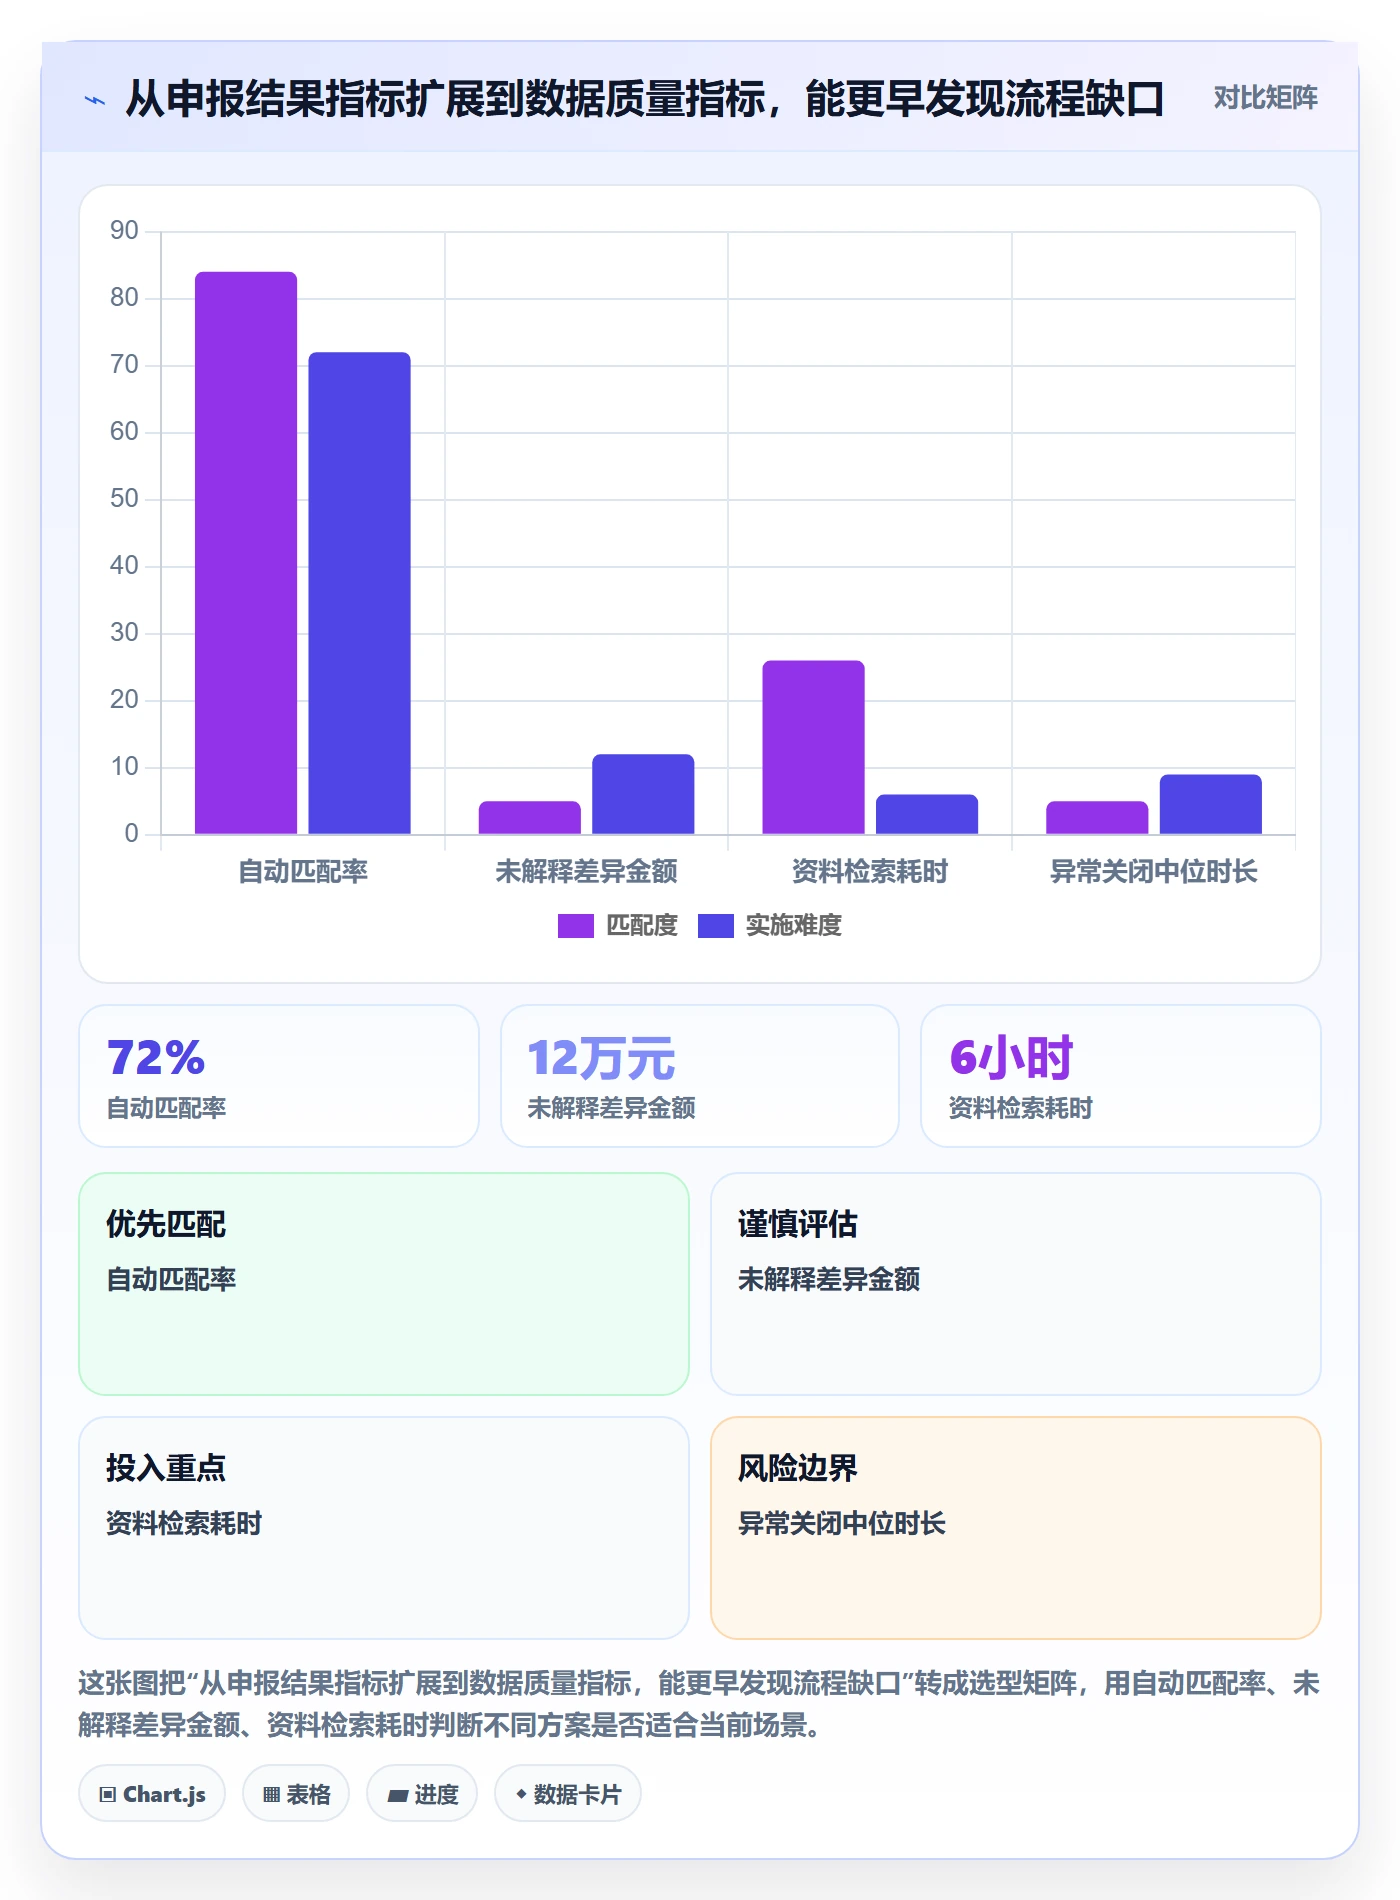Click the 6小时 stat value
The width and height of the screenshot is (1400, 1900).
pyautogui.click(x=1011, y=1058)
